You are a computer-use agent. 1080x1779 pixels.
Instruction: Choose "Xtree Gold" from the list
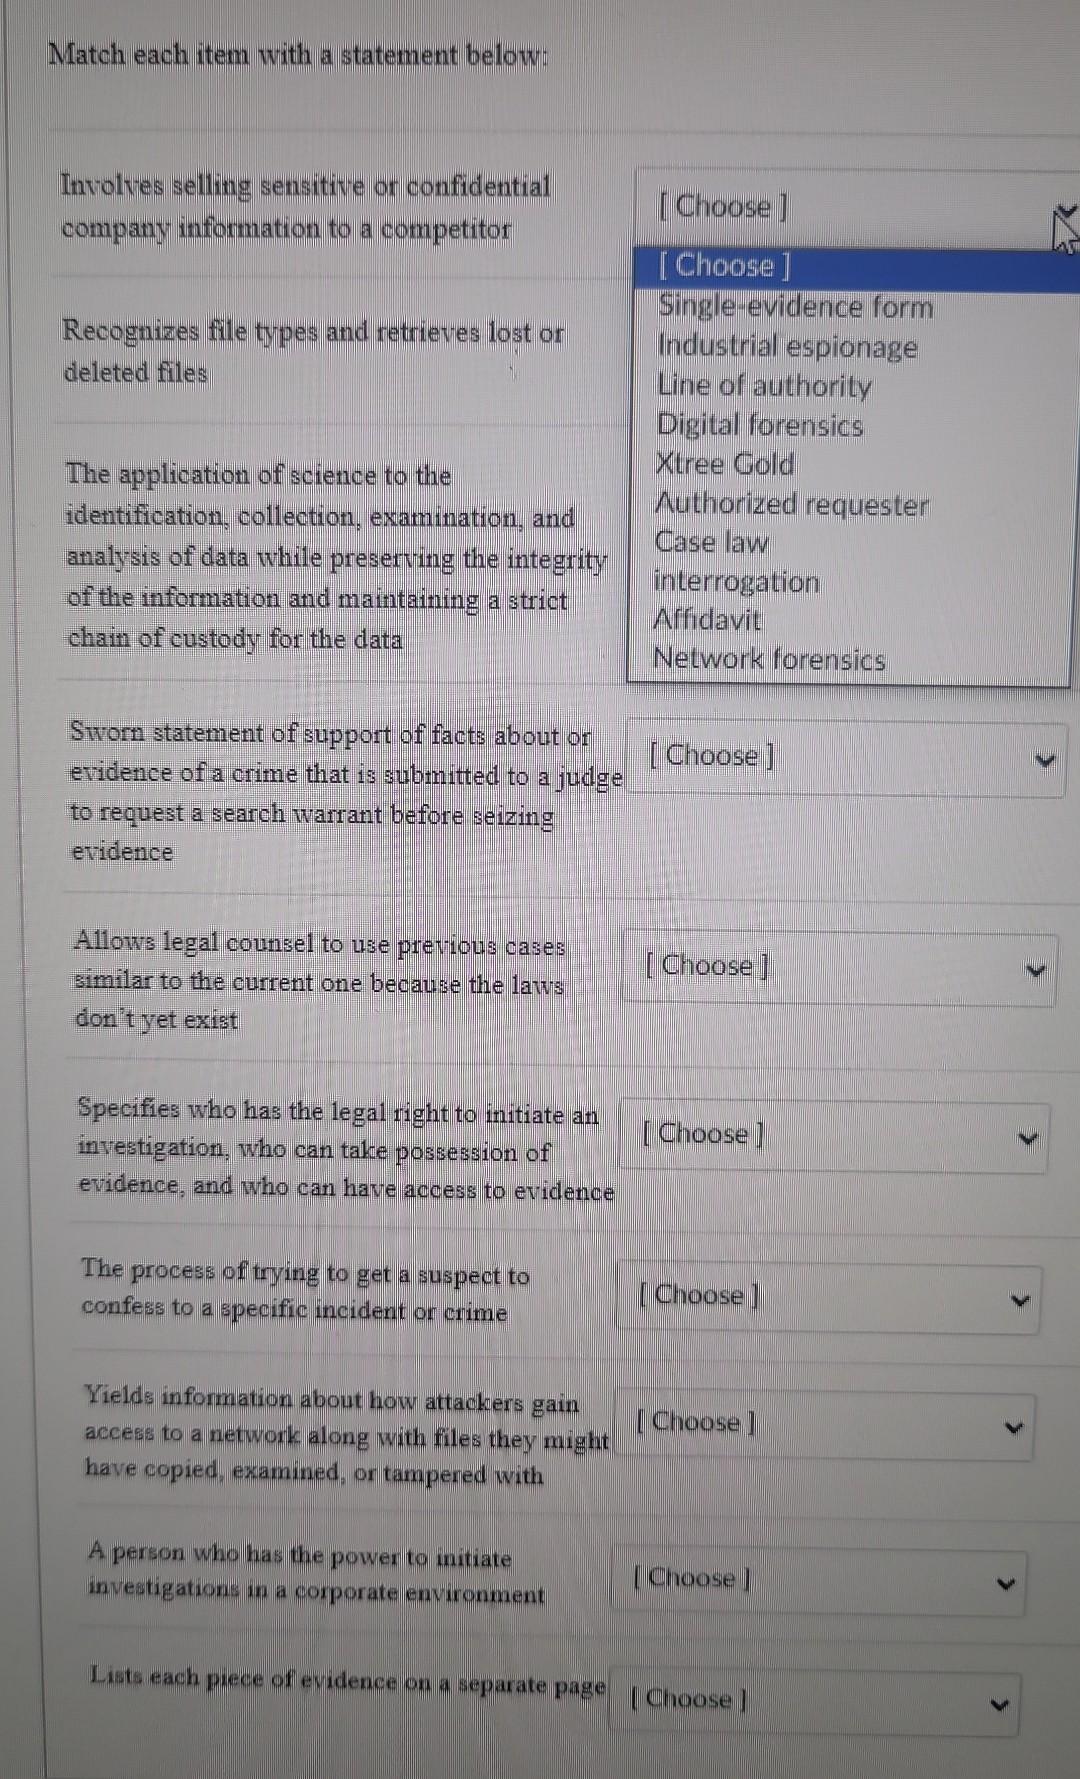(725, 464)
